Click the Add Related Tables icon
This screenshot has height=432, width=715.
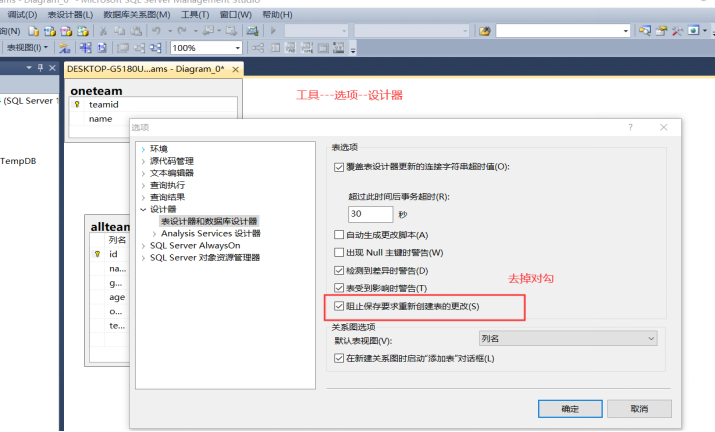coord(102,48)
